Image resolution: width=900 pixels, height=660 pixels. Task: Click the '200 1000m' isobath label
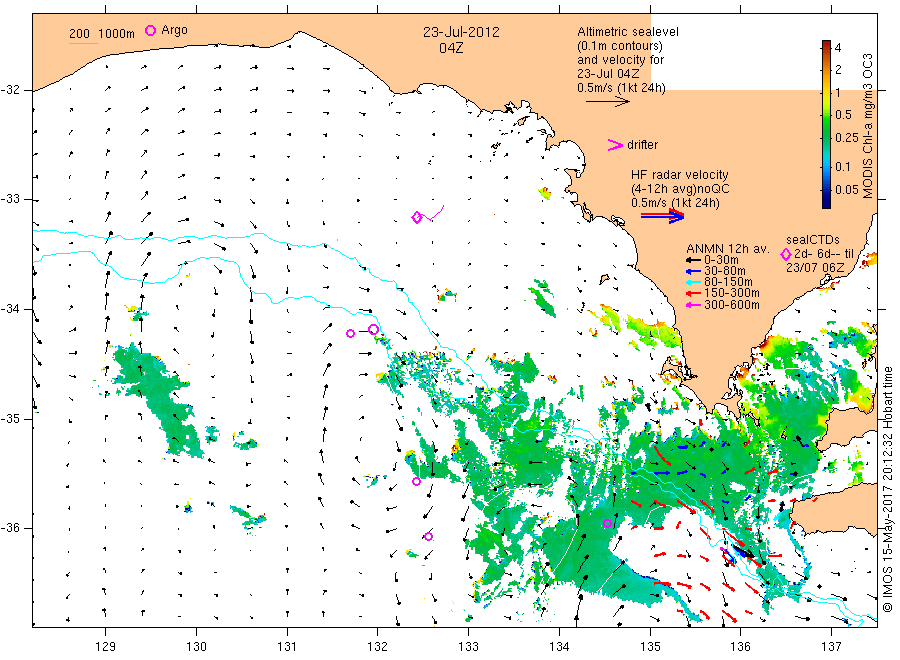point(102,34)
